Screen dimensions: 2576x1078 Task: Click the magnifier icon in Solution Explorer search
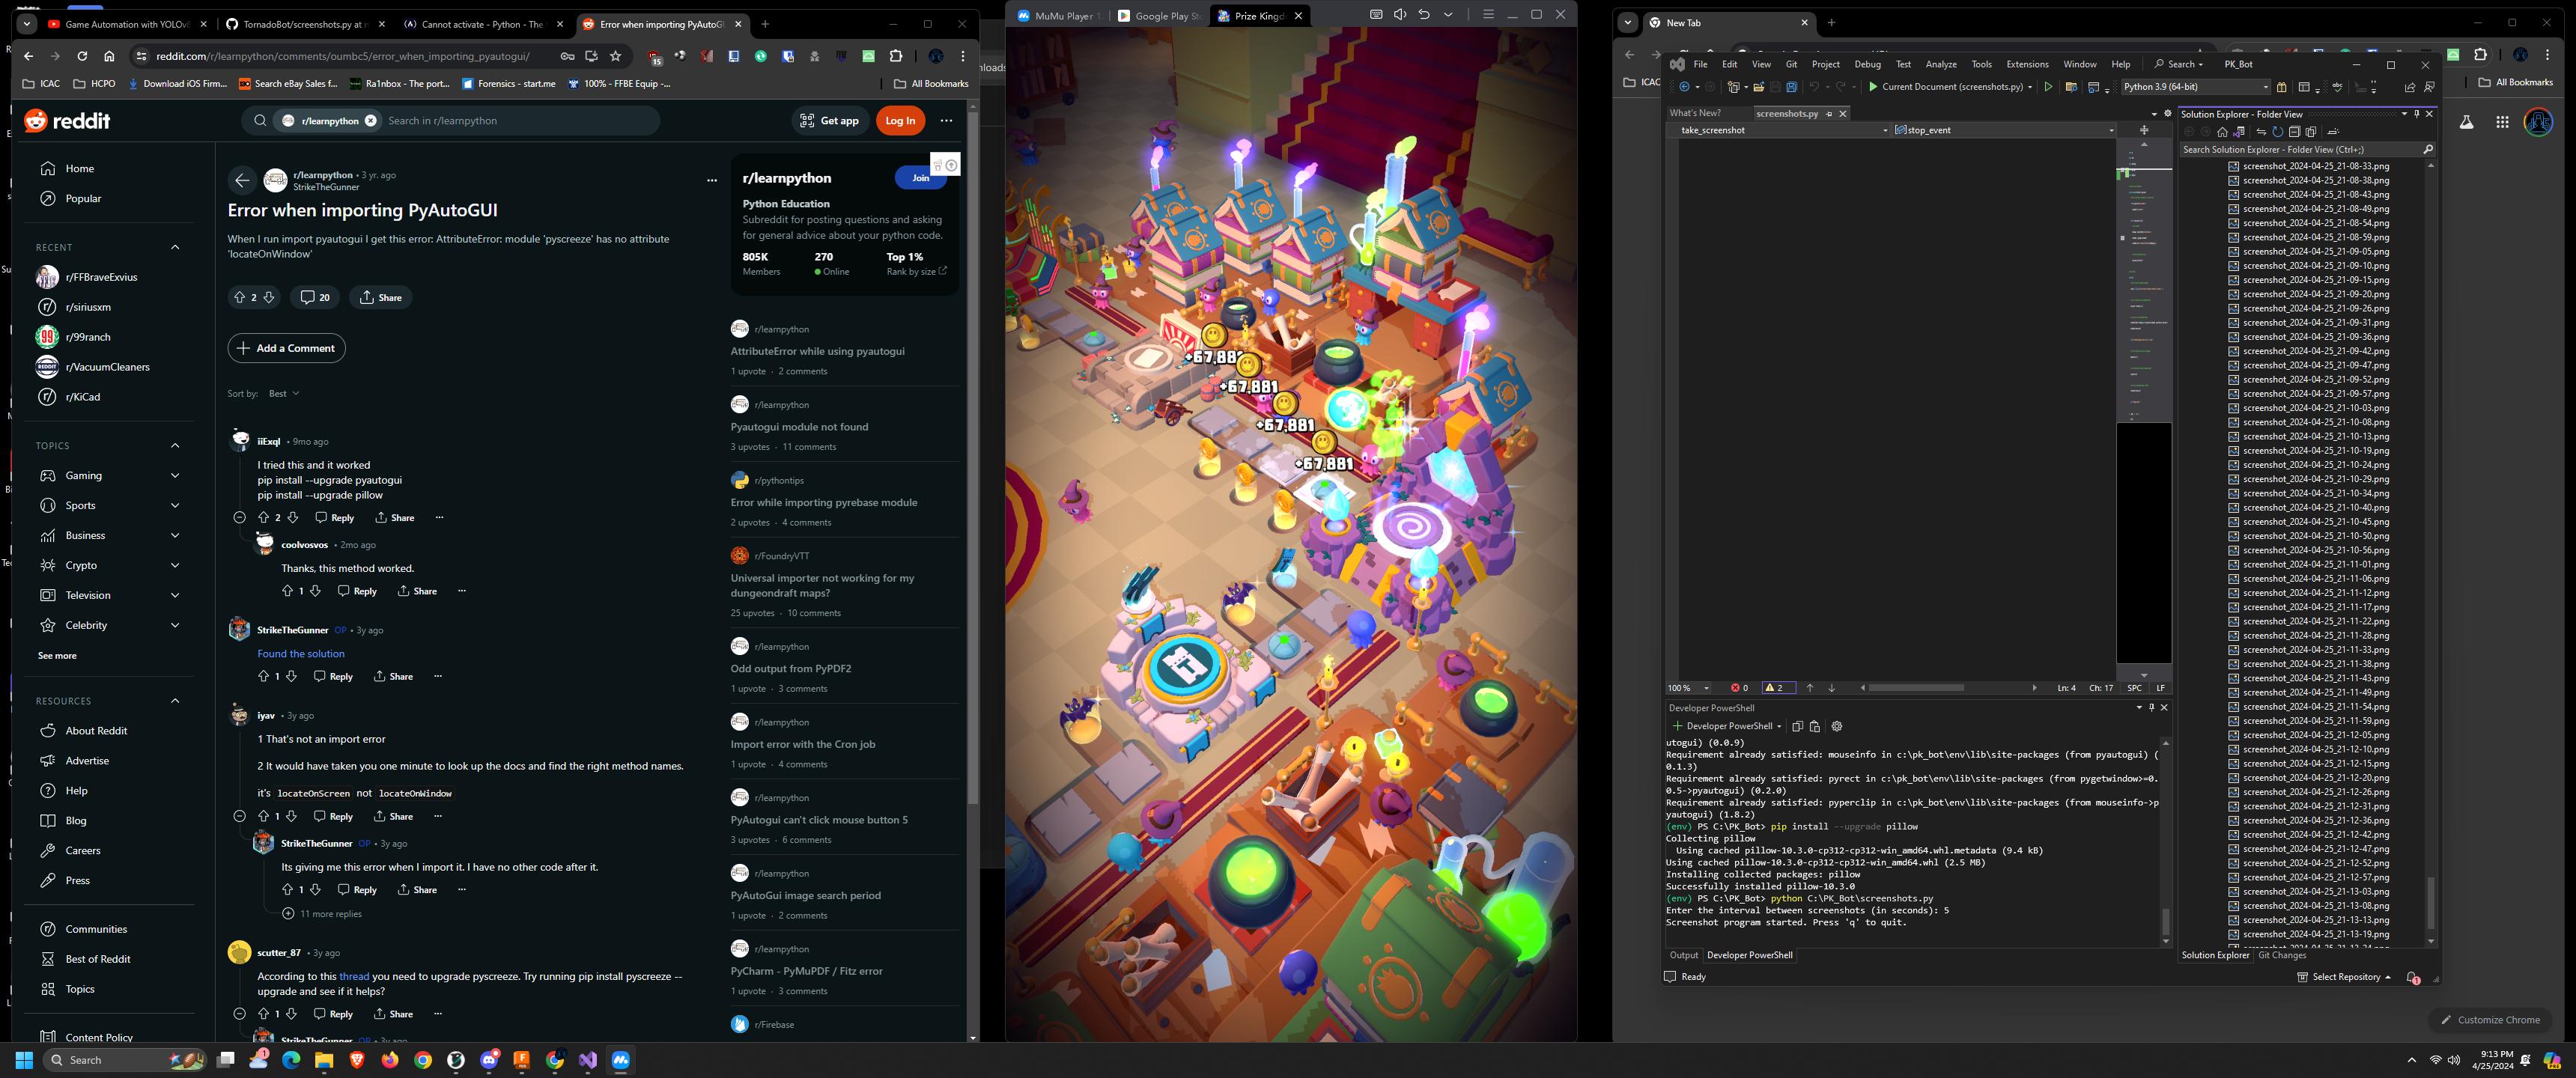pyautogui.click(x=2429, y=150)
